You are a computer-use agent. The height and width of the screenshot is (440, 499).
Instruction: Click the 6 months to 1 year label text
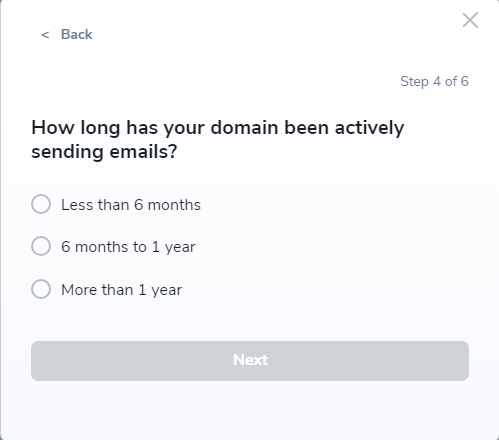click(128, 247)
